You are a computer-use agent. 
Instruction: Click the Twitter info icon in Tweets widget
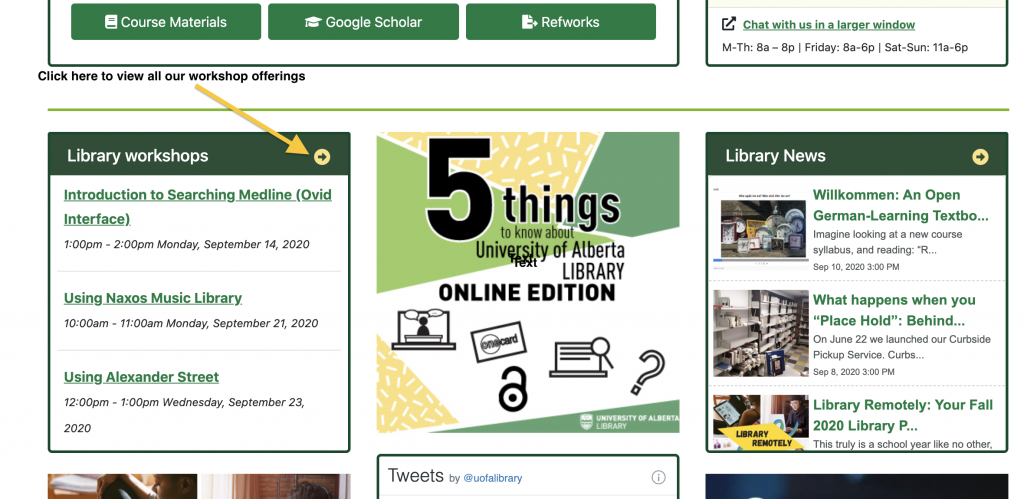(x=658, y=477)
